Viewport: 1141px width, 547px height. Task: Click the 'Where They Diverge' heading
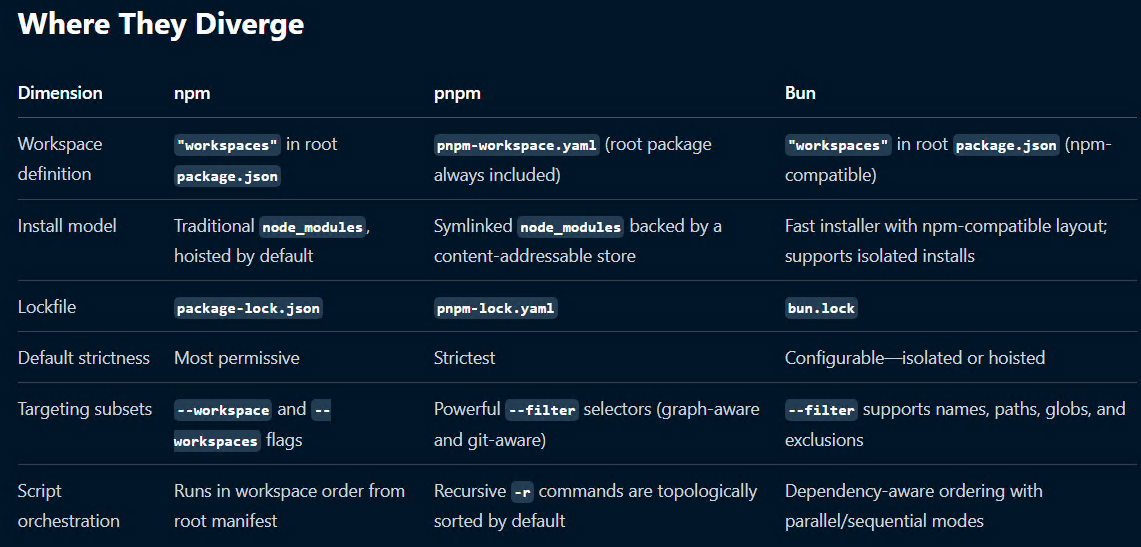tap(161, 25)
